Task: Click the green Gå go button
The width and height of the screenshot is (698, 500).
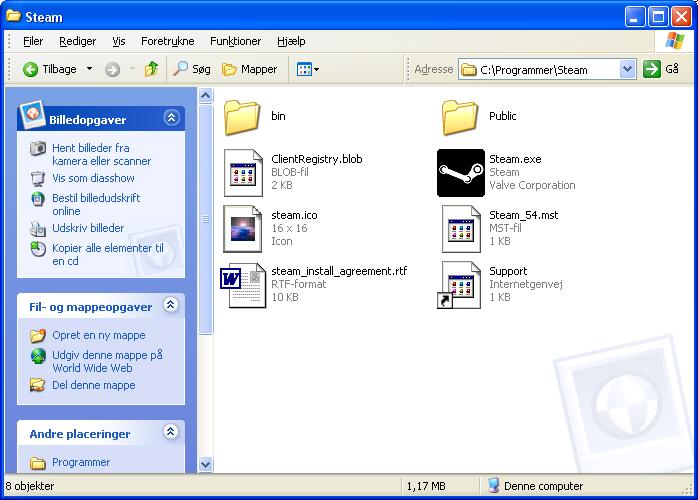Action: point(652,69)
